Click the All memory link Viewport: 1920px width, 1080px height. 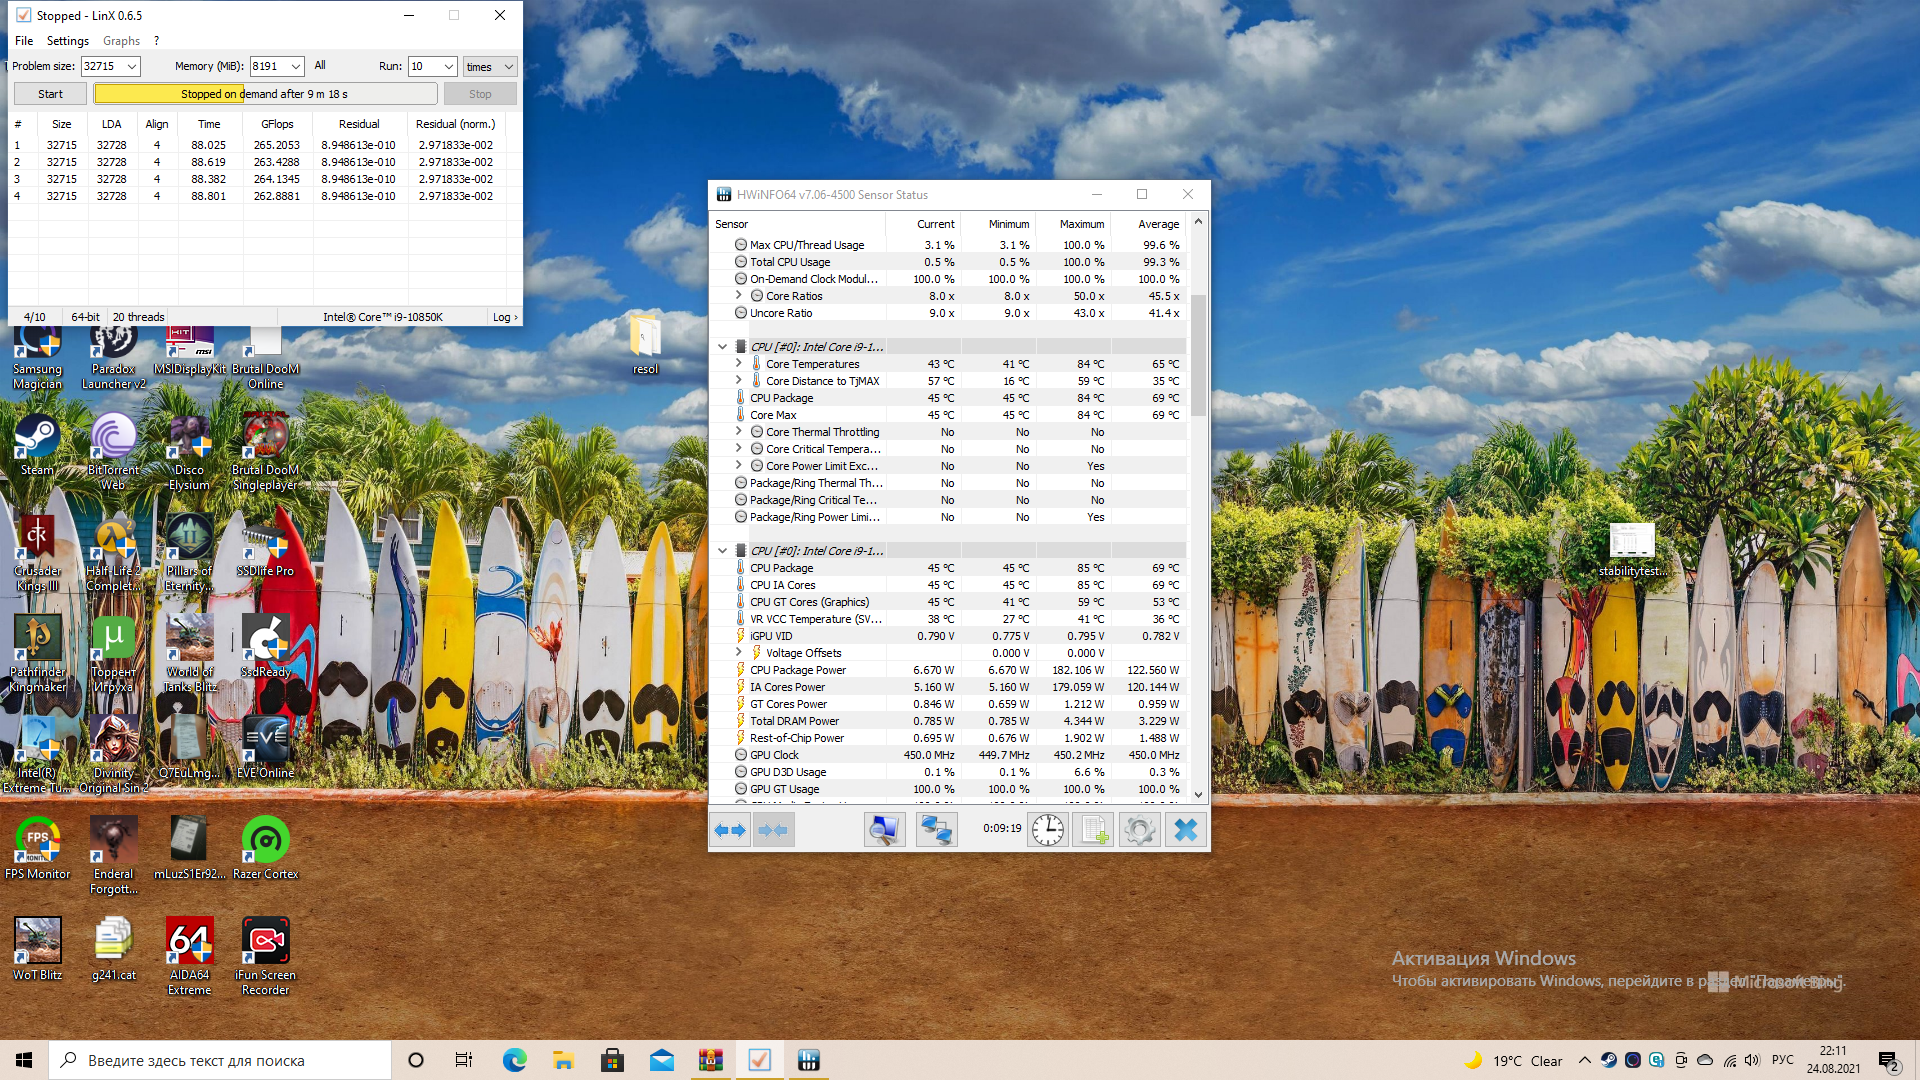point(320,66)
